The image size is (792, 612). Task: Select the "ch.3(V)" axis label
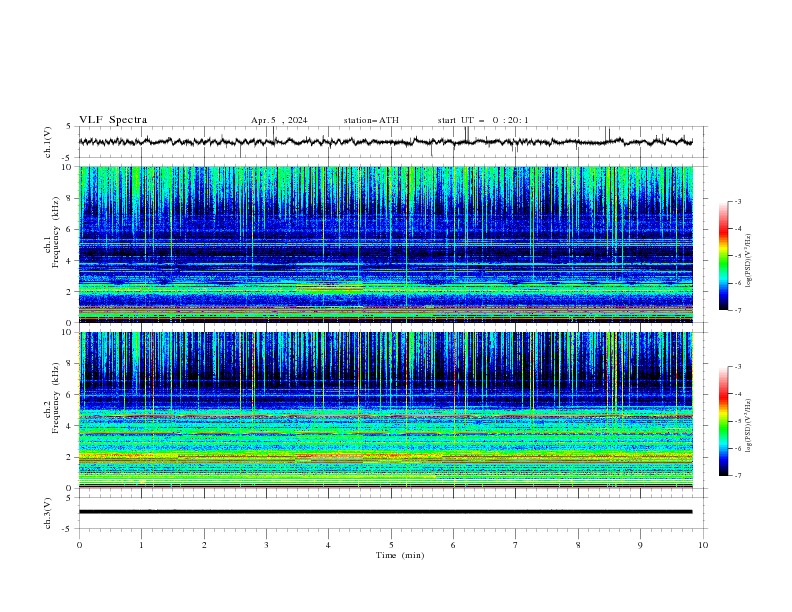48,514
